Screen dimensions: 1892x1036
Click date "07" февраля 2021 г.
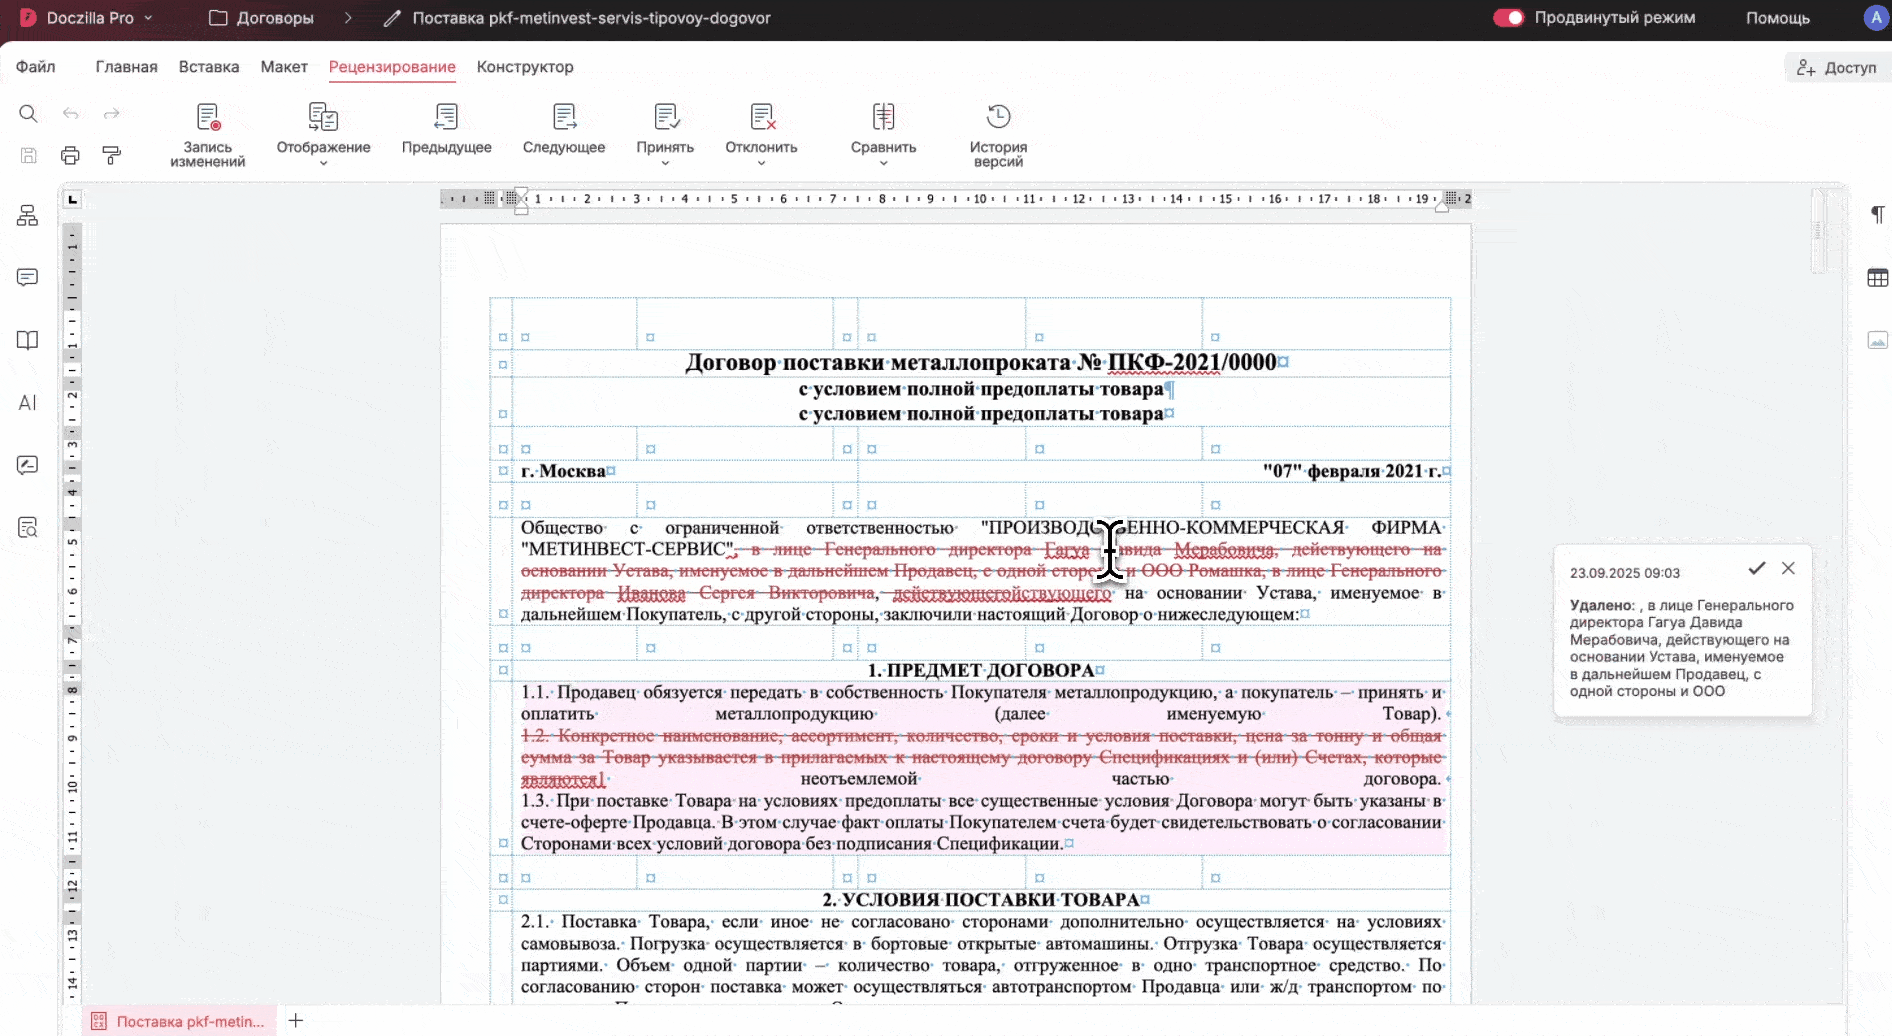[x=1352, y=471]
